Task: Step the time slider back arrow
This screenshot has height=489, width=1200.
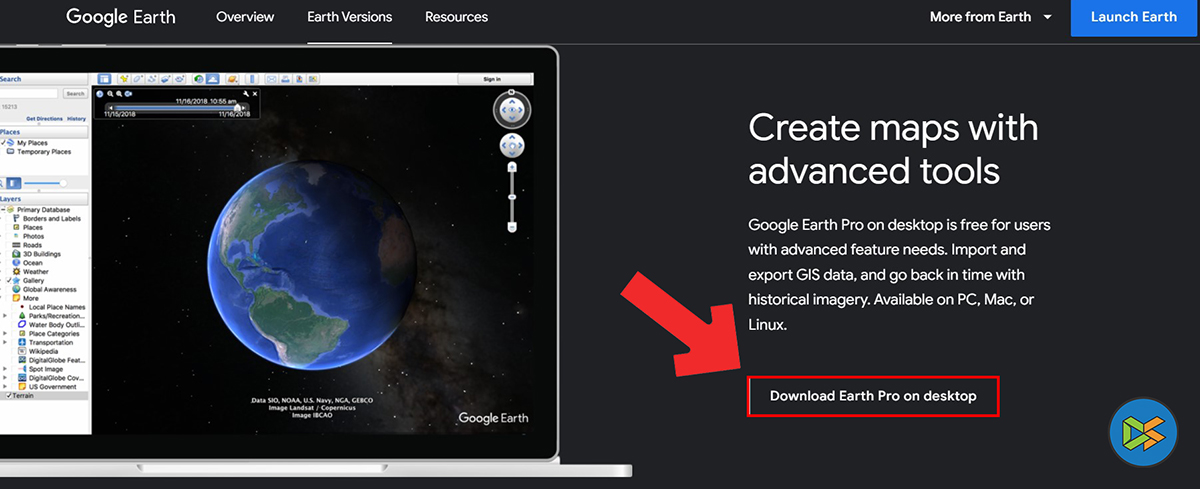Action: (111, 108)
